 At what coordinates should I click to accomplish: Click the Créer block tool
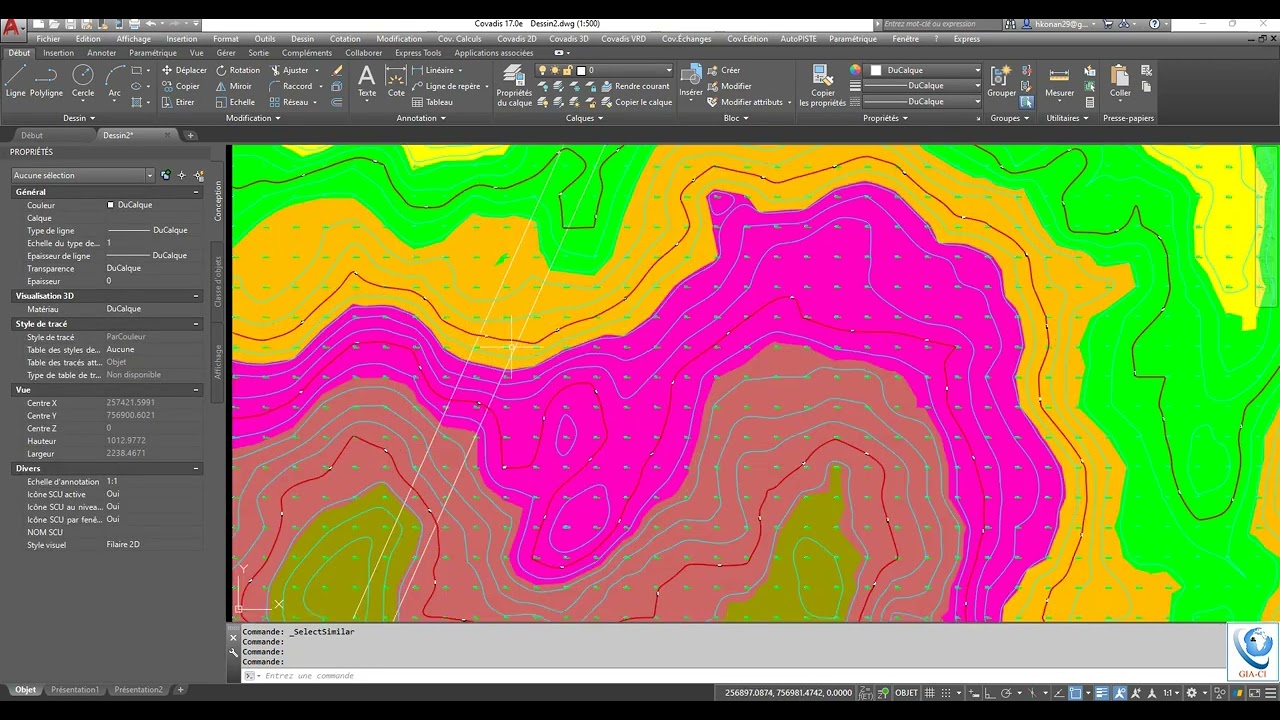tap(724, 70)
